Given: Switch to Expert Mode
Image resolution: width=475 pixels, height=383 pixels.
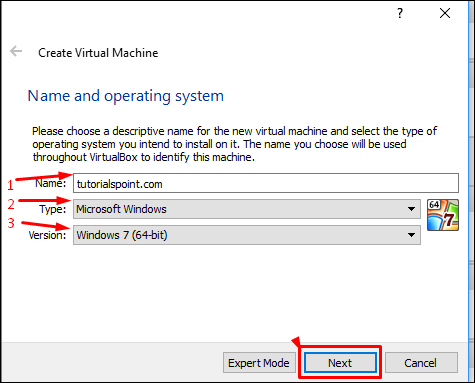Looking at the screenshot, I should (259, 363).
